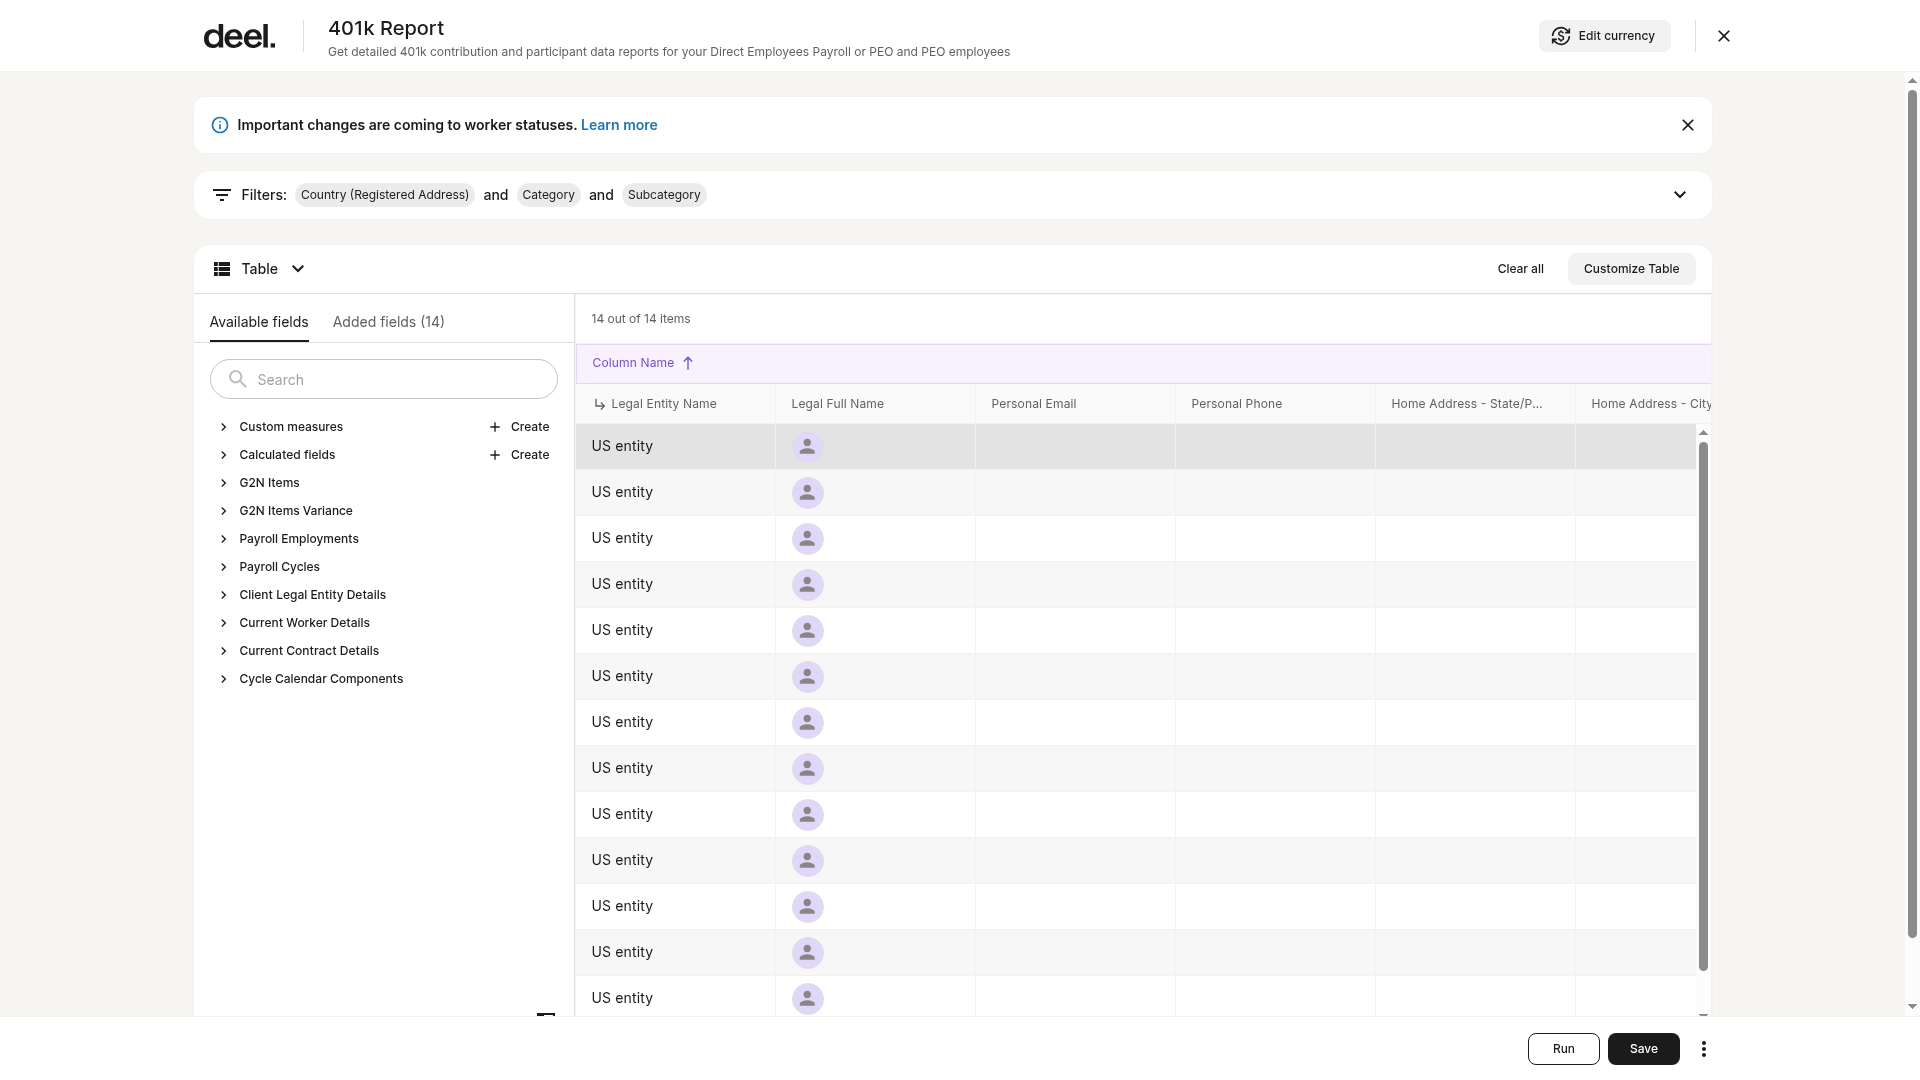Image resolution: width=1920 pixels, height=1080 pixels.
Task: Save the report
Action: pyautogui.click(x=1644, y=1049)
